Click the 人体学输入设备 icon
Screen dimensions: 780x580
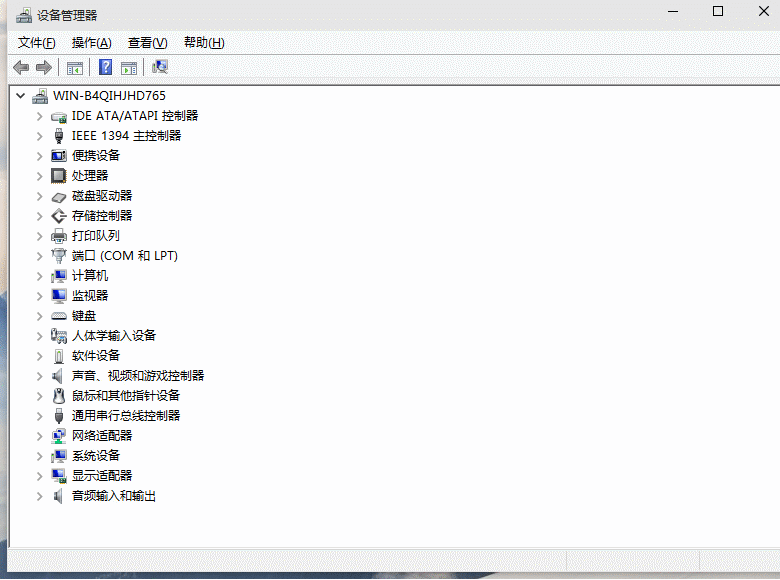[x=59, y=336]
